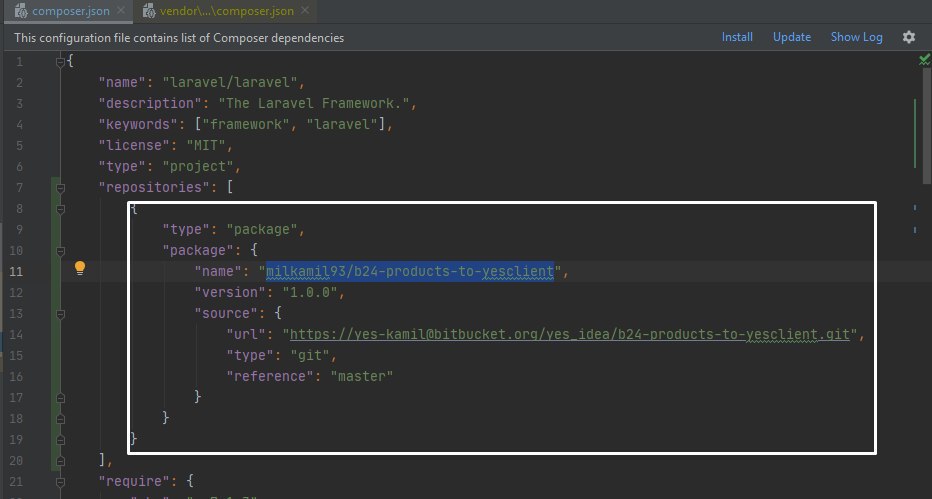The image size is (932, 499).
Task: Click fold end marker on line 17
Action: 60,397
